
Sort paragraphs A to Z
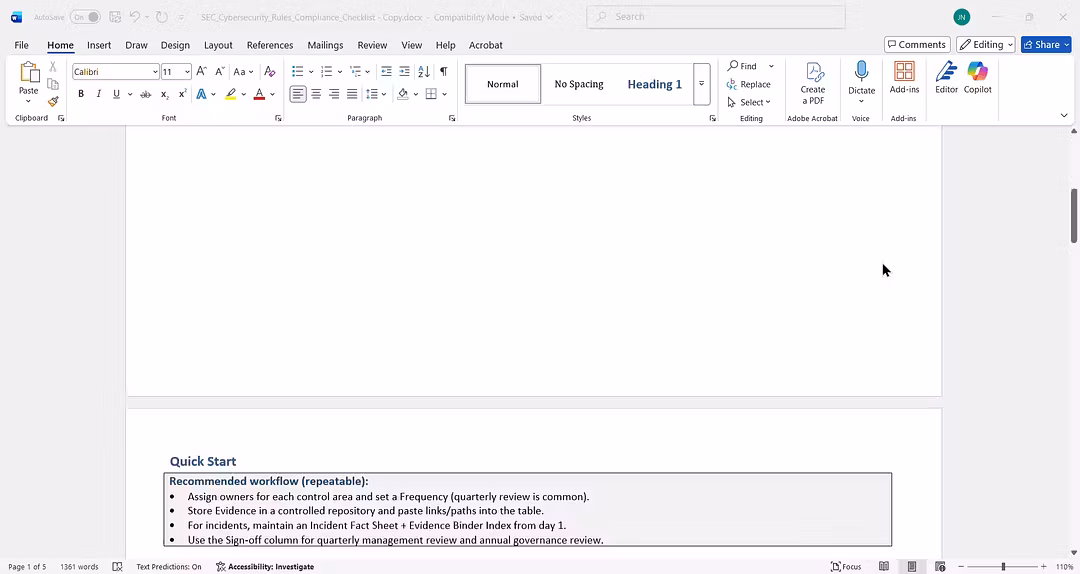424,72
